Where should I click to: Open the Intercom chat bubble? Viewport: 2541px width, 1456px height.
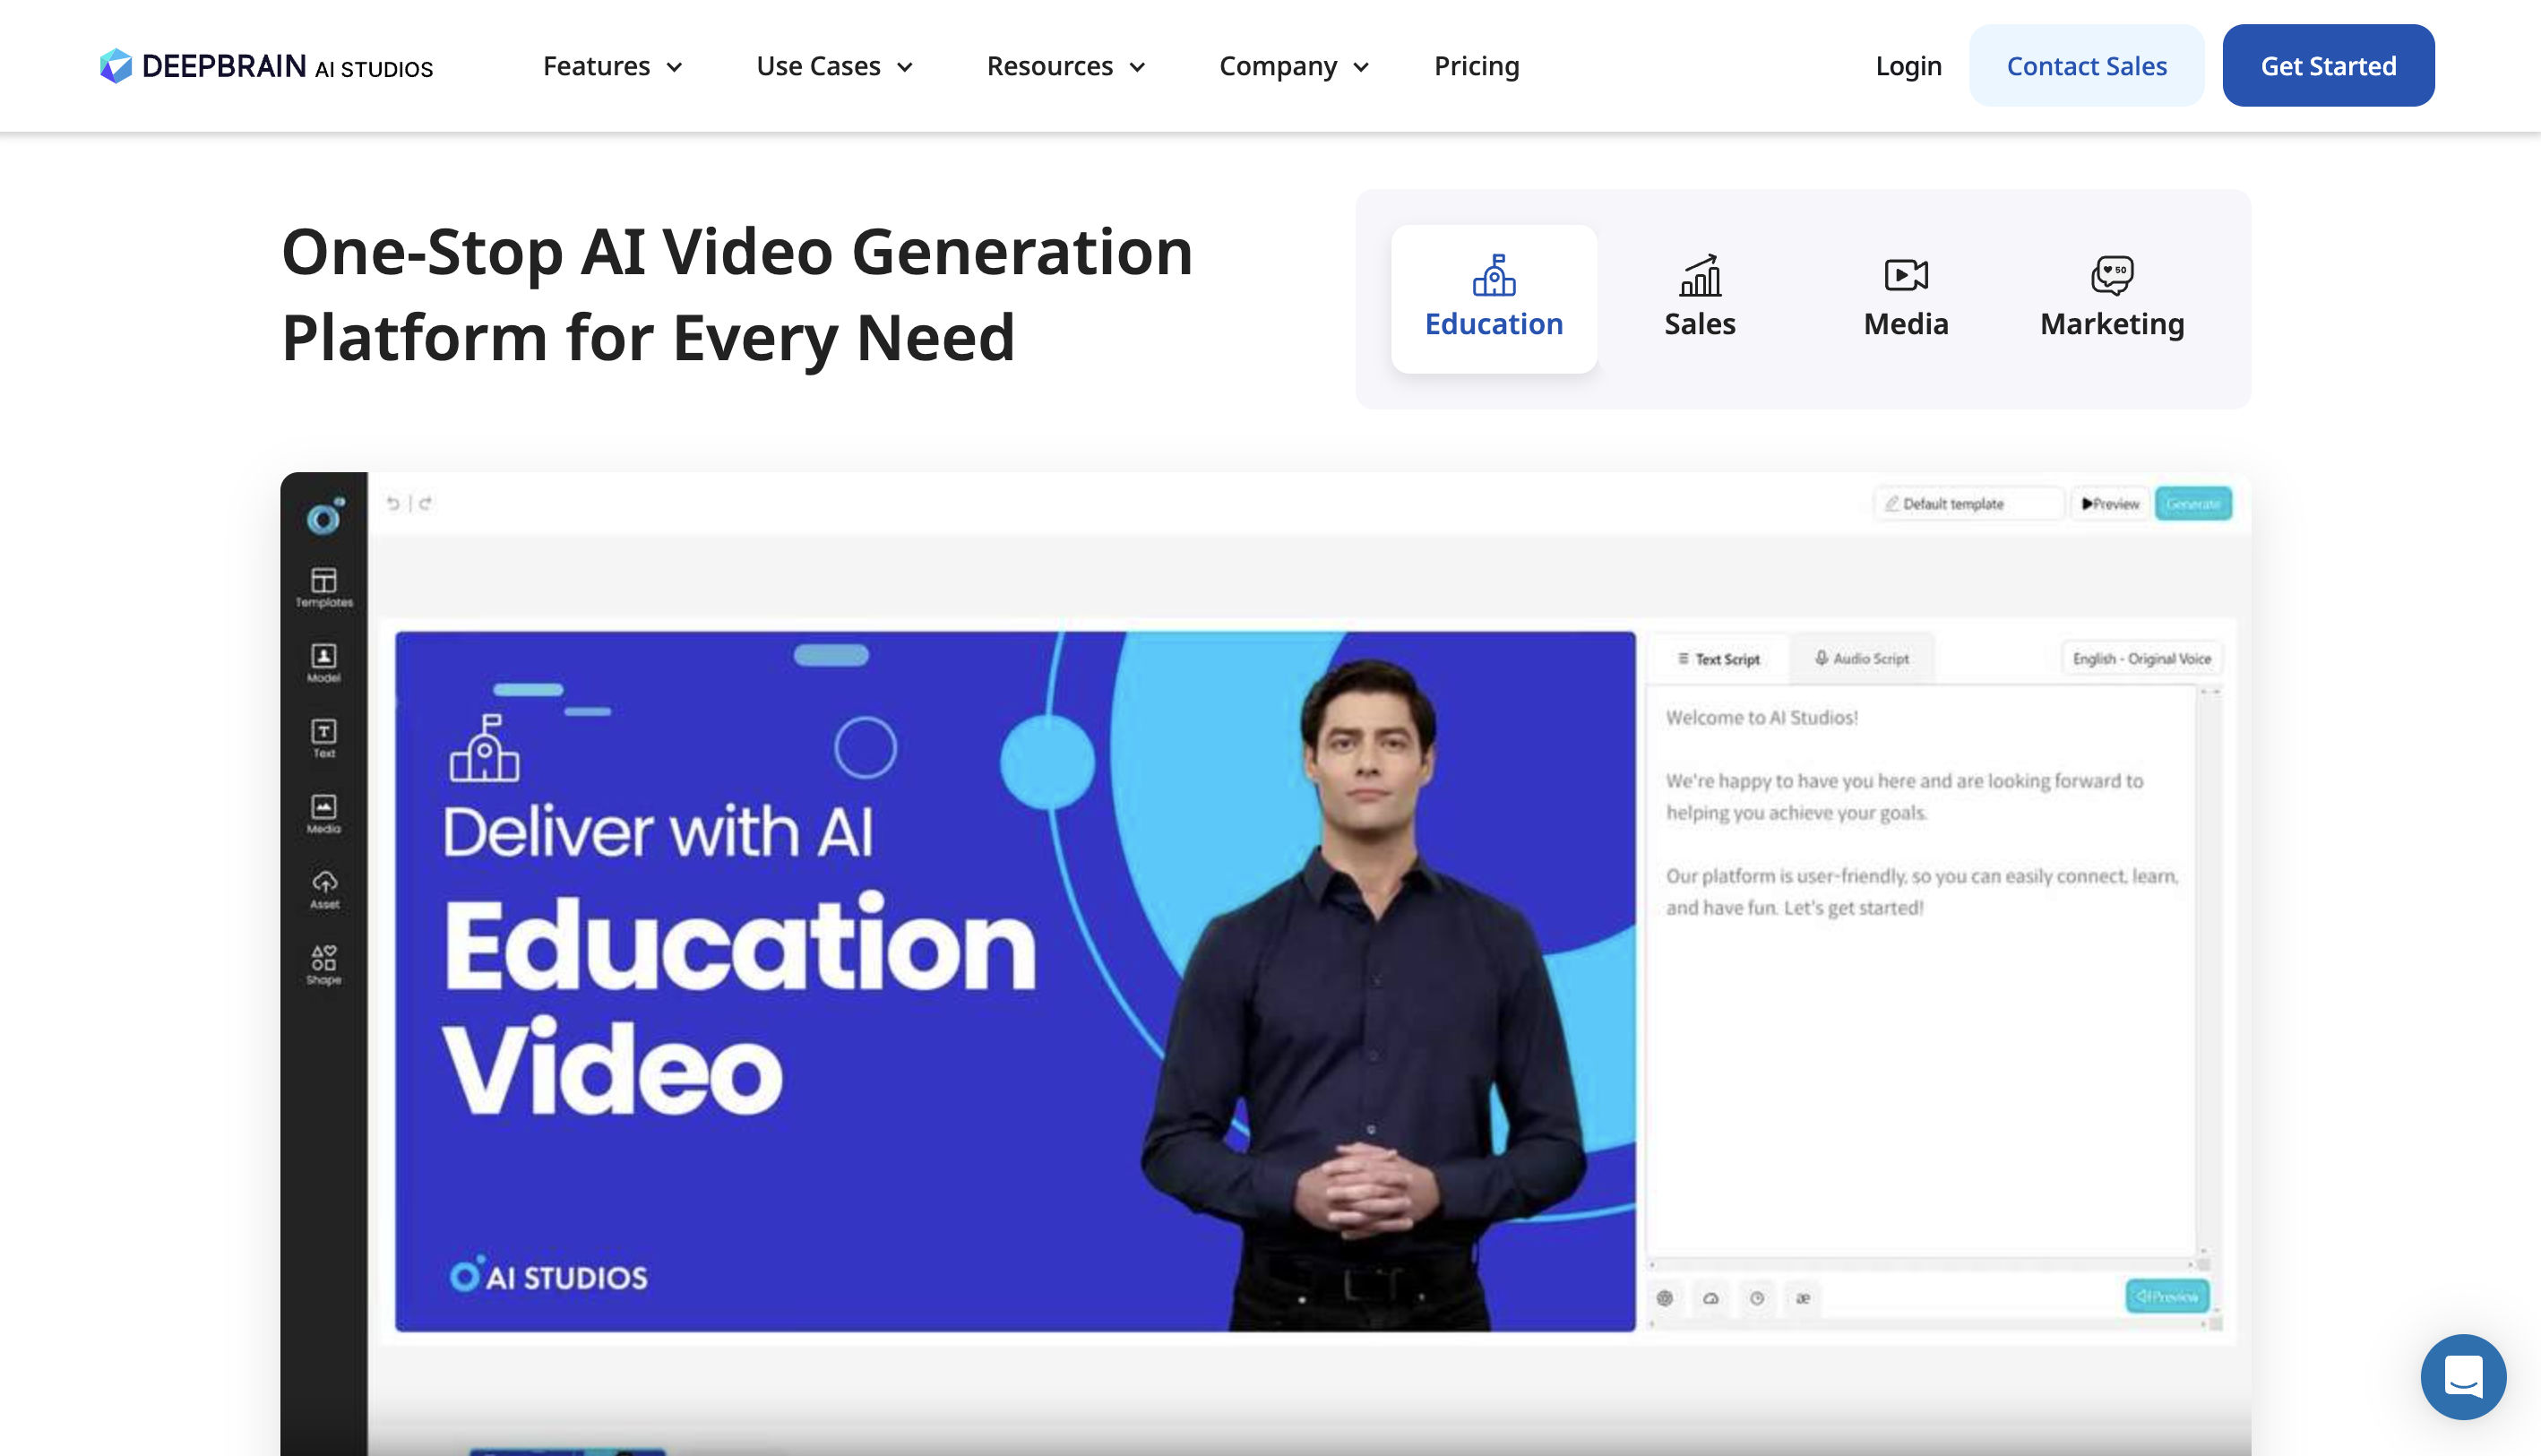[x=2463, y=1377]
